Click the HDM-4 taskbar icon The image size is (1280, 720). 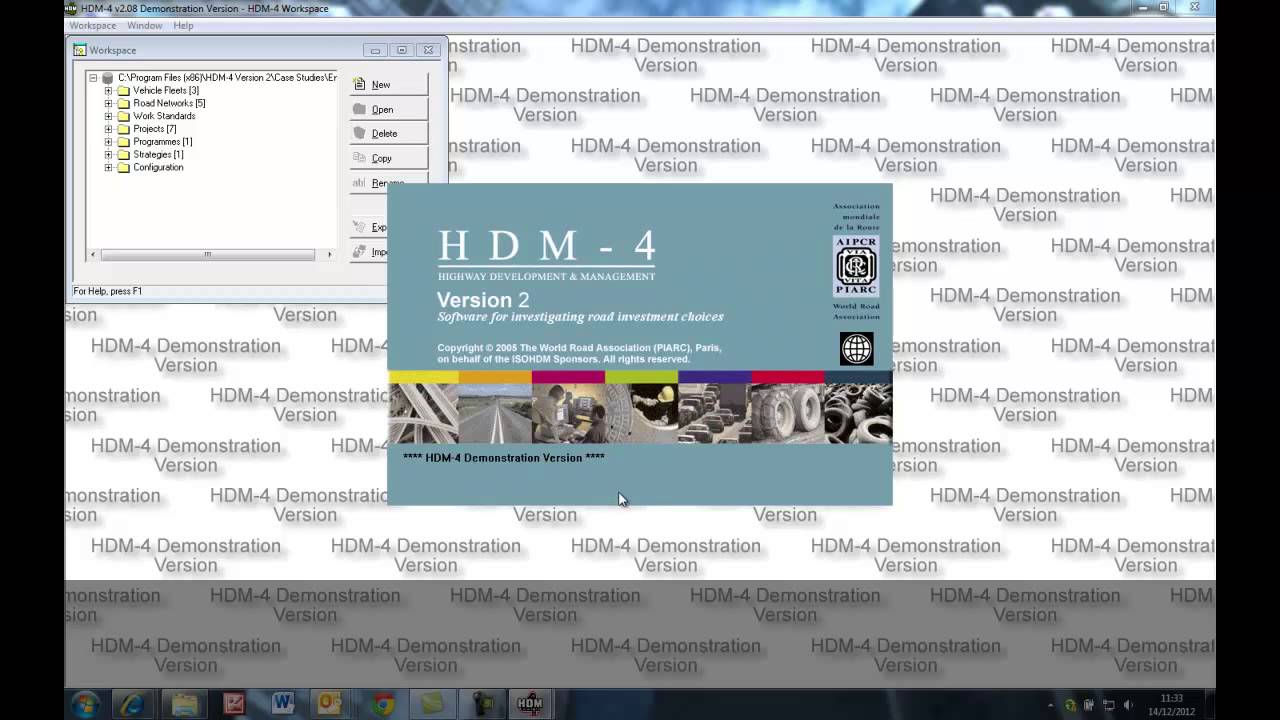530,704
